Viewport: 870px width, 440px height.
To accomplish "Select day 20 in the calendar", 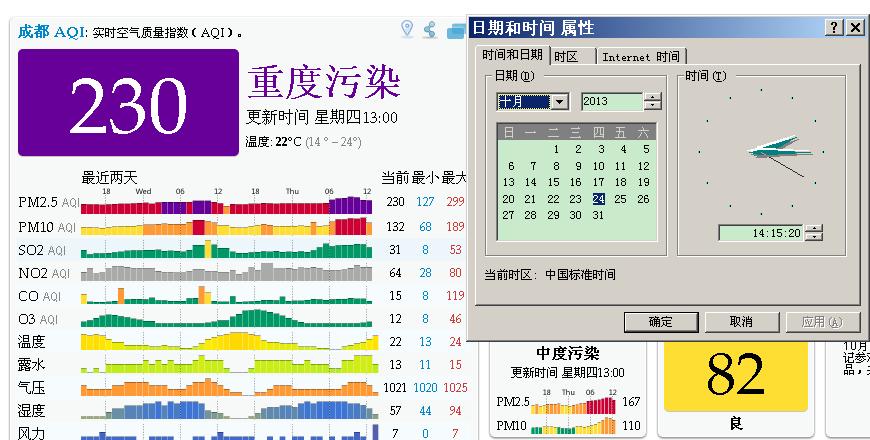I will pyautogui.click(x=508, y=199).
